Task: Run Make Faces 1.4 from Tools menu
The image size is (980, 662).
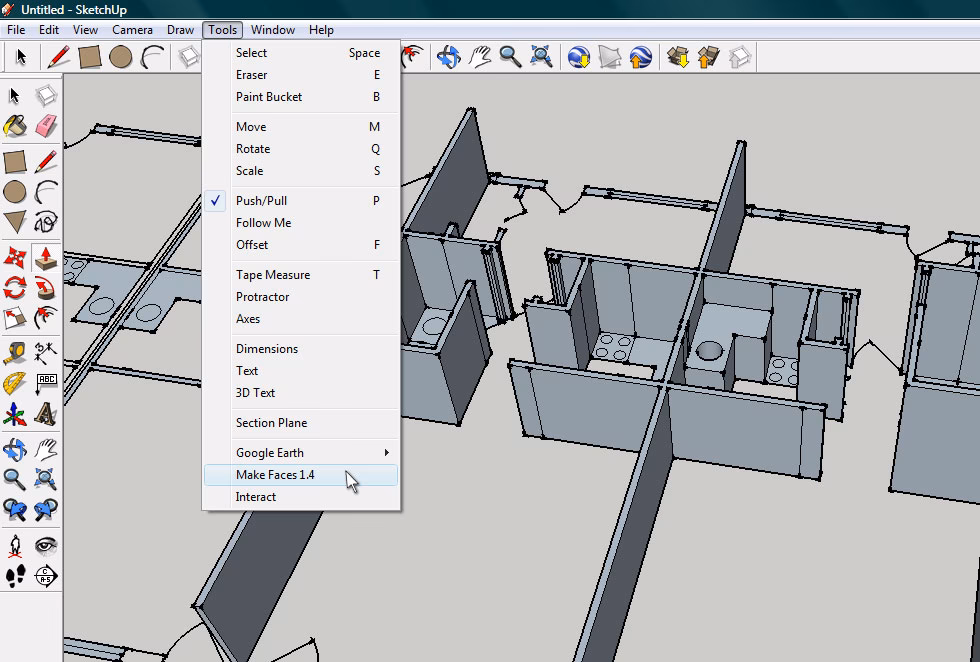Action: pyautogui.click(x=275, y=475)
